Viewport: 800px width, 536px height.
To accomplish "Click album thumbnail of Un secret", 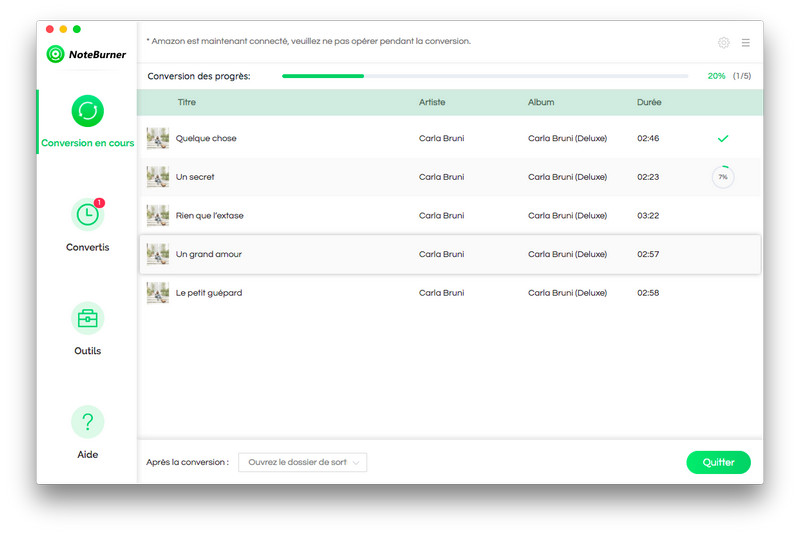I will point(158,177).
